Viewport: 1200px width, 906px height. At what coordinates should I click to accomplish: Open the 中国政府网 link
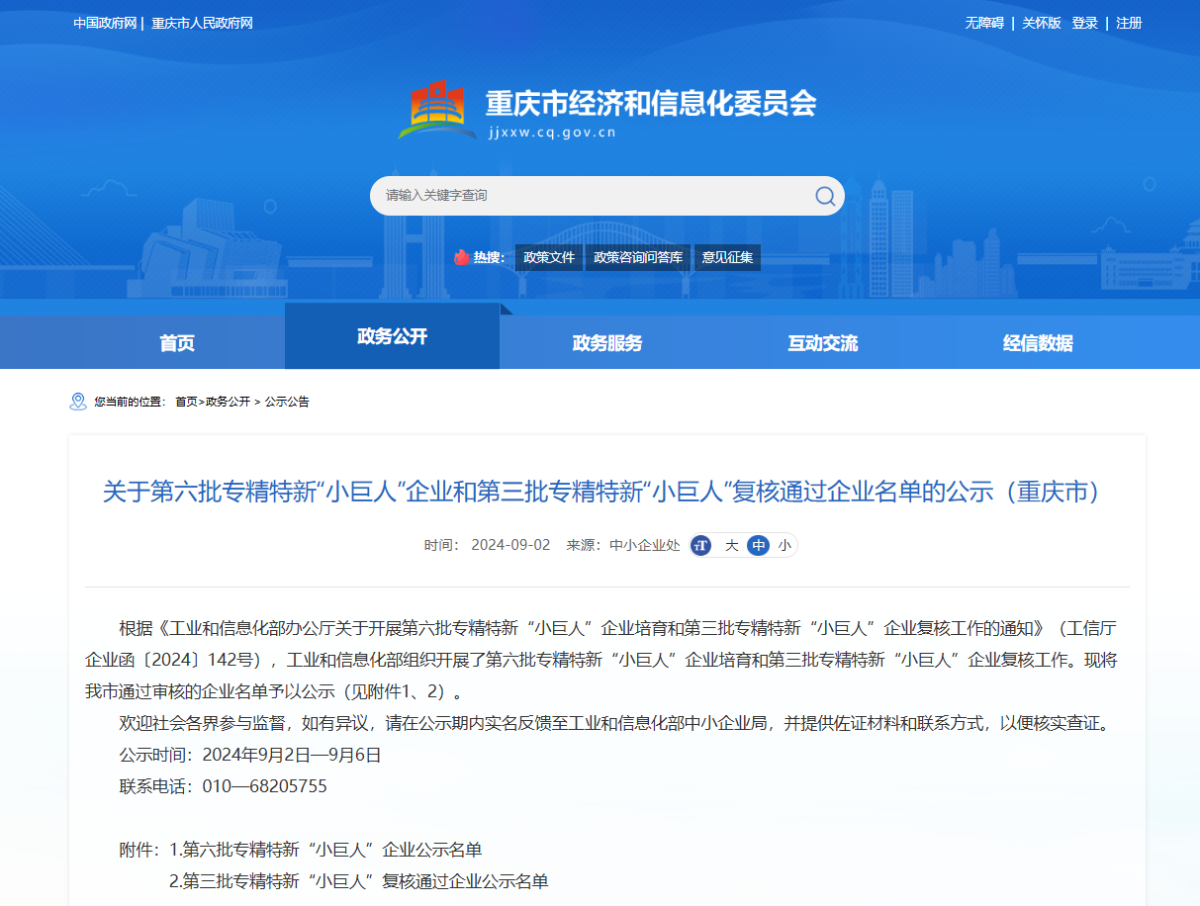coord(105,23)
